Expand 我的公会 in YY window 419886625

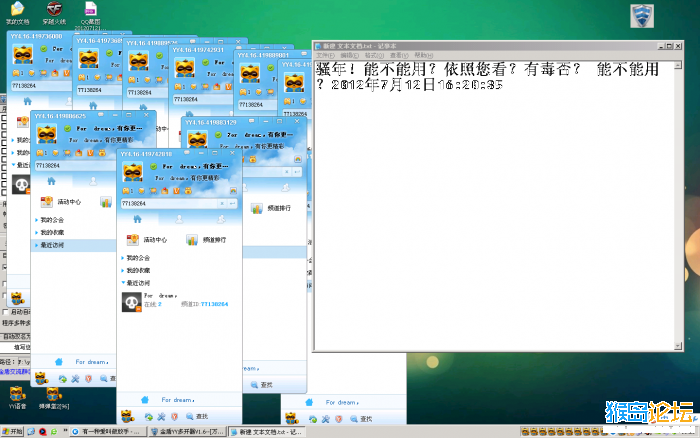pos(50,220)
